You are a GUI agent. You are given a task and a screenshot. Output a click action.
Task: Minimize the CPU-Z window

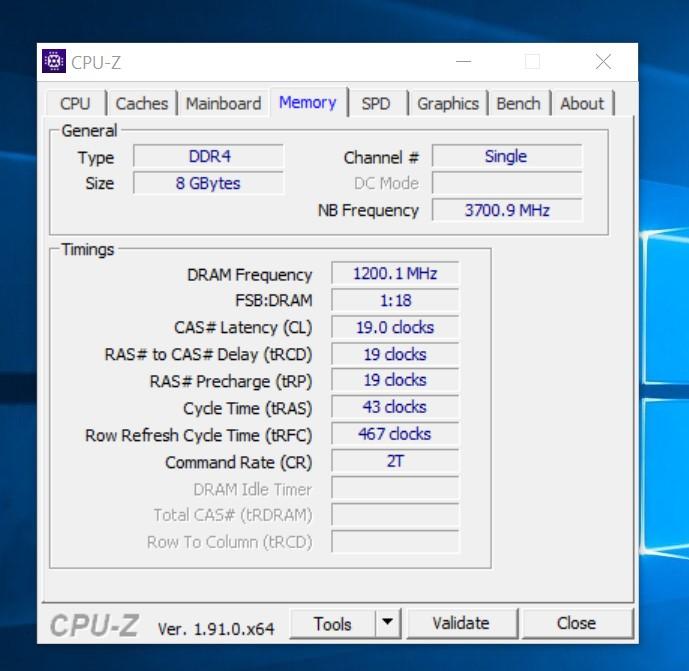click(464, 62)
